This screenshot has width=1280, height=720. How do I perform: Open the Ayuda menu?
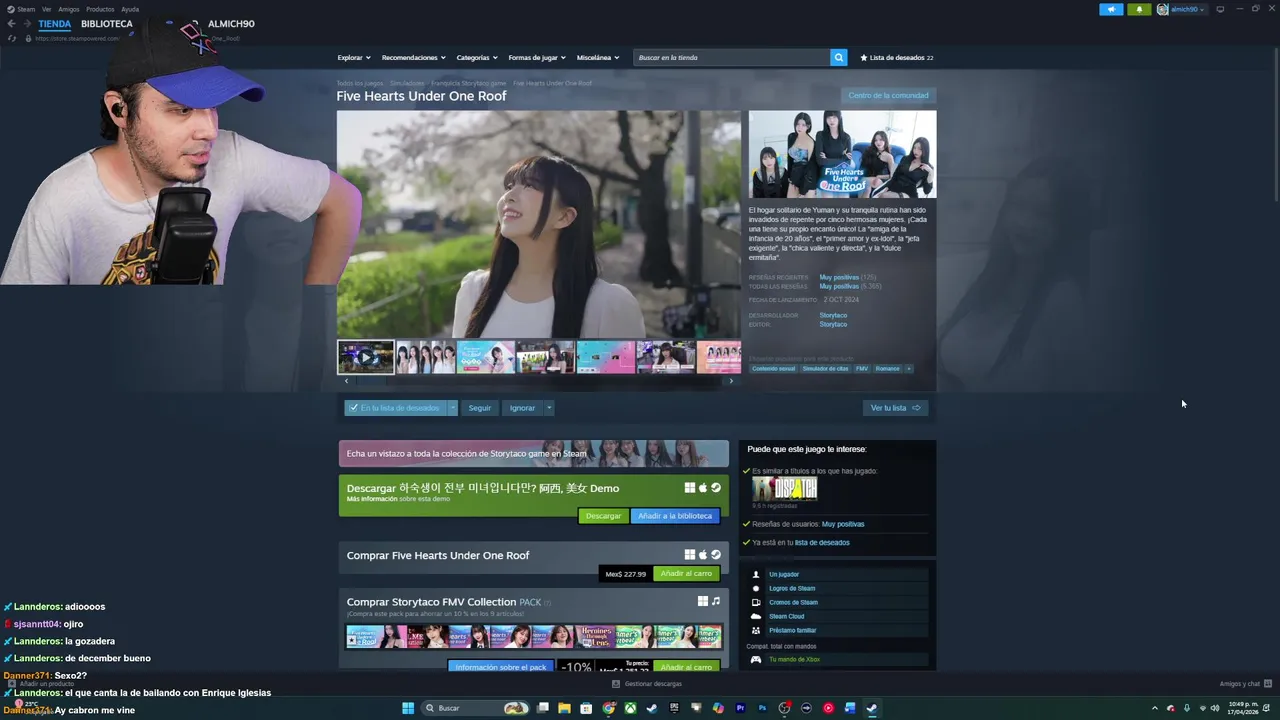pyautogui.click(x=130, y=9)
